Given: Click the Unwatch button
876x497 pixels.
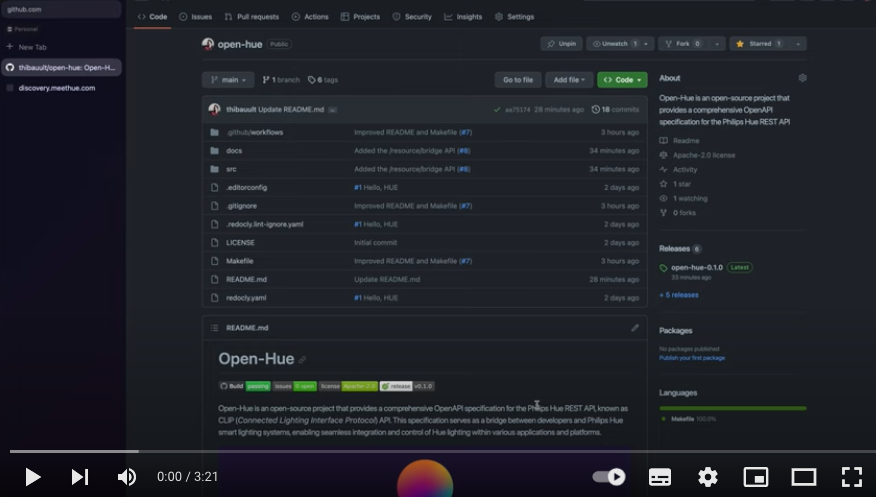Looking at the screenshot, I should [x=613, y=44].
